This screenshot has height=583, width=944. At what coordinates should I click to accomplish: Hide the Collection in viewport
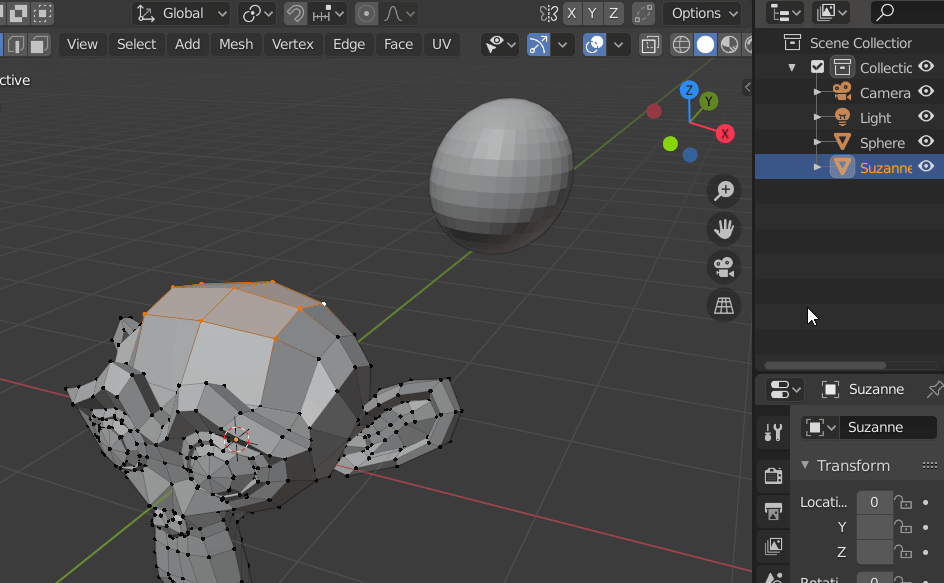point(926,66)
